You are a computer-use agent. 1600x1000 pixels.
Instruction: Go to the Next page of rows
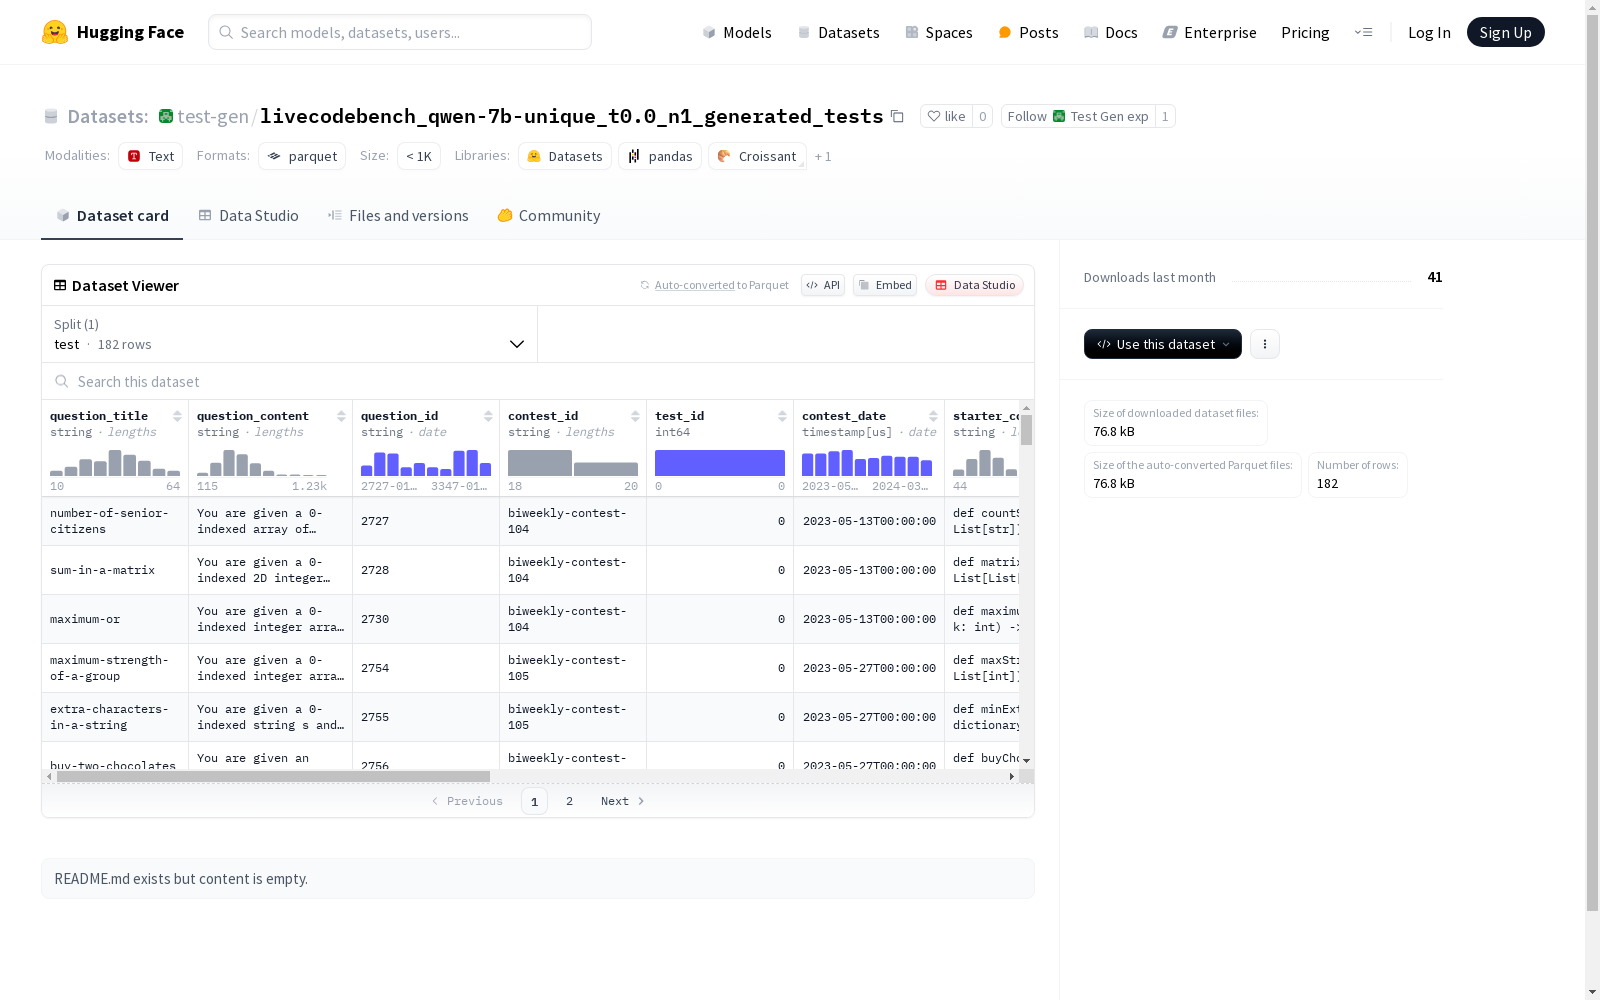[x=622, y=801]
